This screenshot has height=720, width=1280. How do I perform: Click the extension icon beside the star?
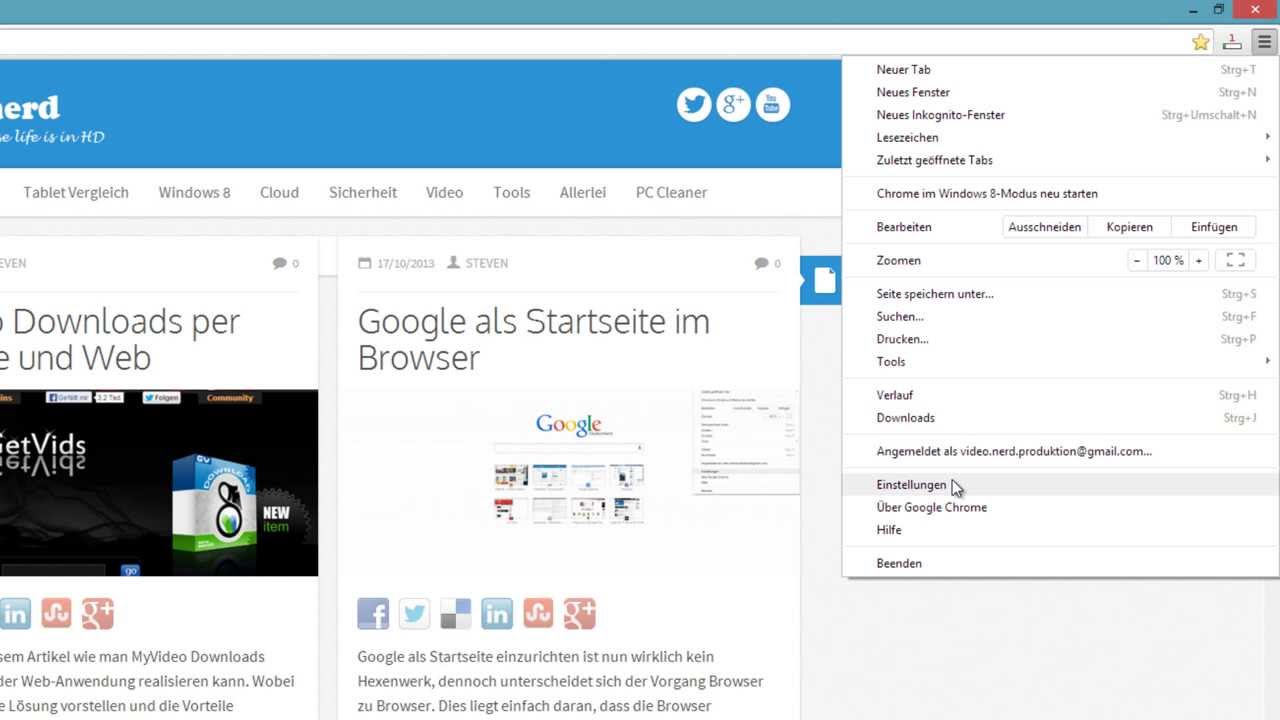click(1233, 42)
